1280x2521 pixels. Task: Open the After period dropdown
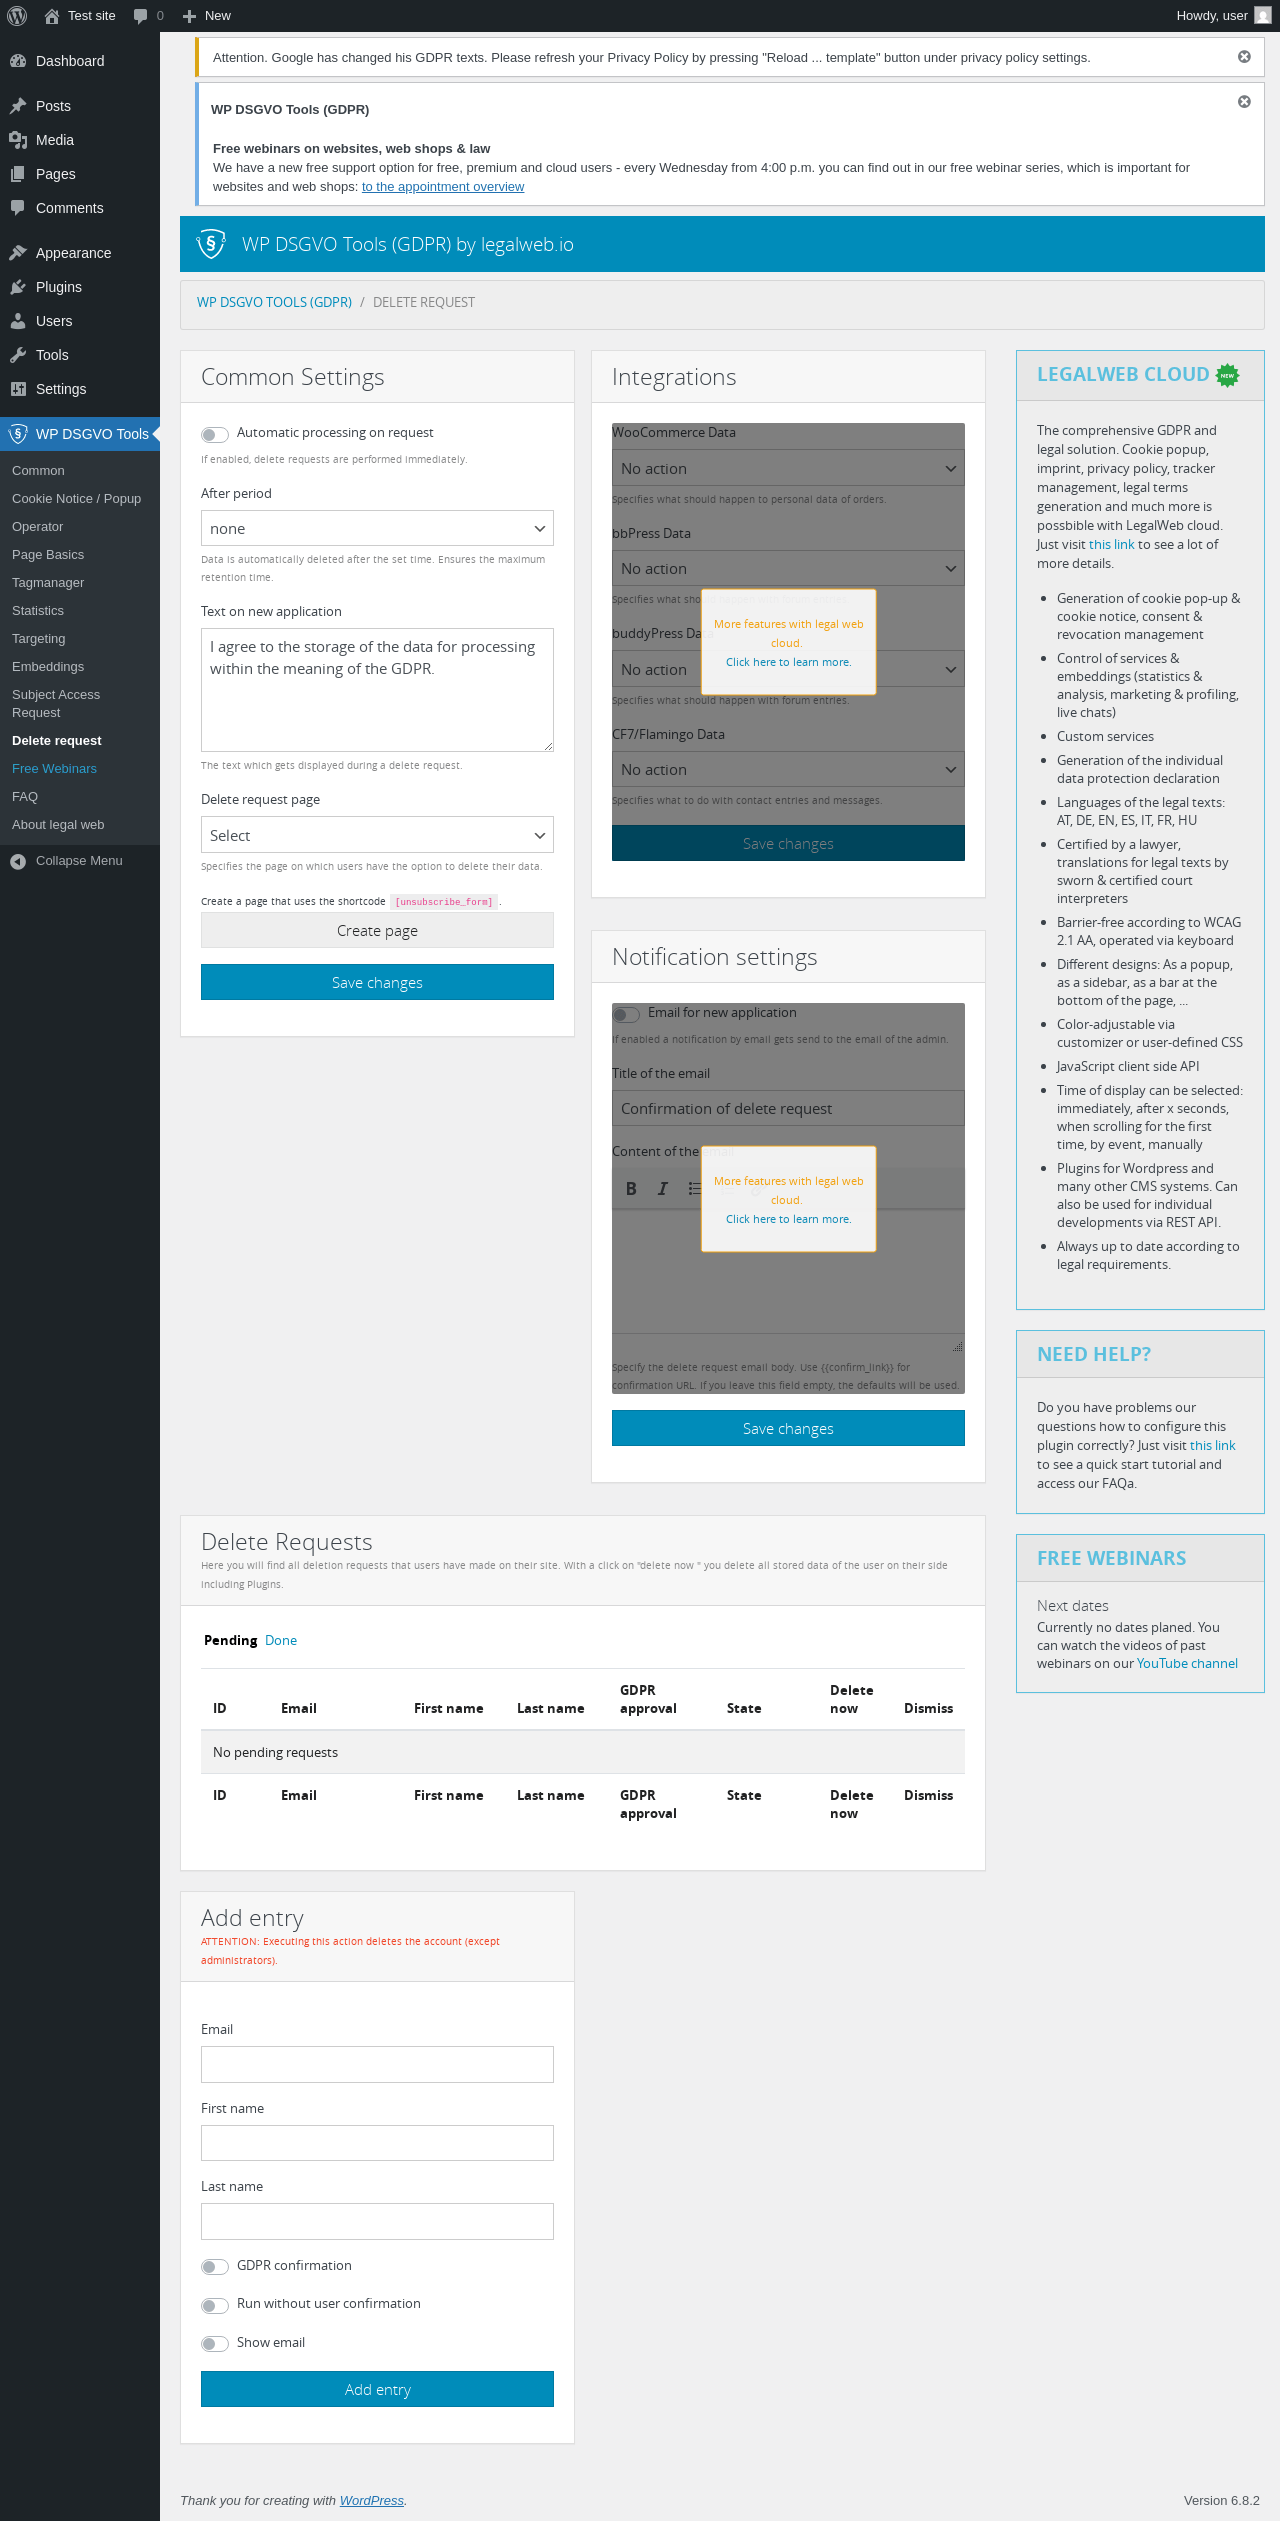point(377,528)
